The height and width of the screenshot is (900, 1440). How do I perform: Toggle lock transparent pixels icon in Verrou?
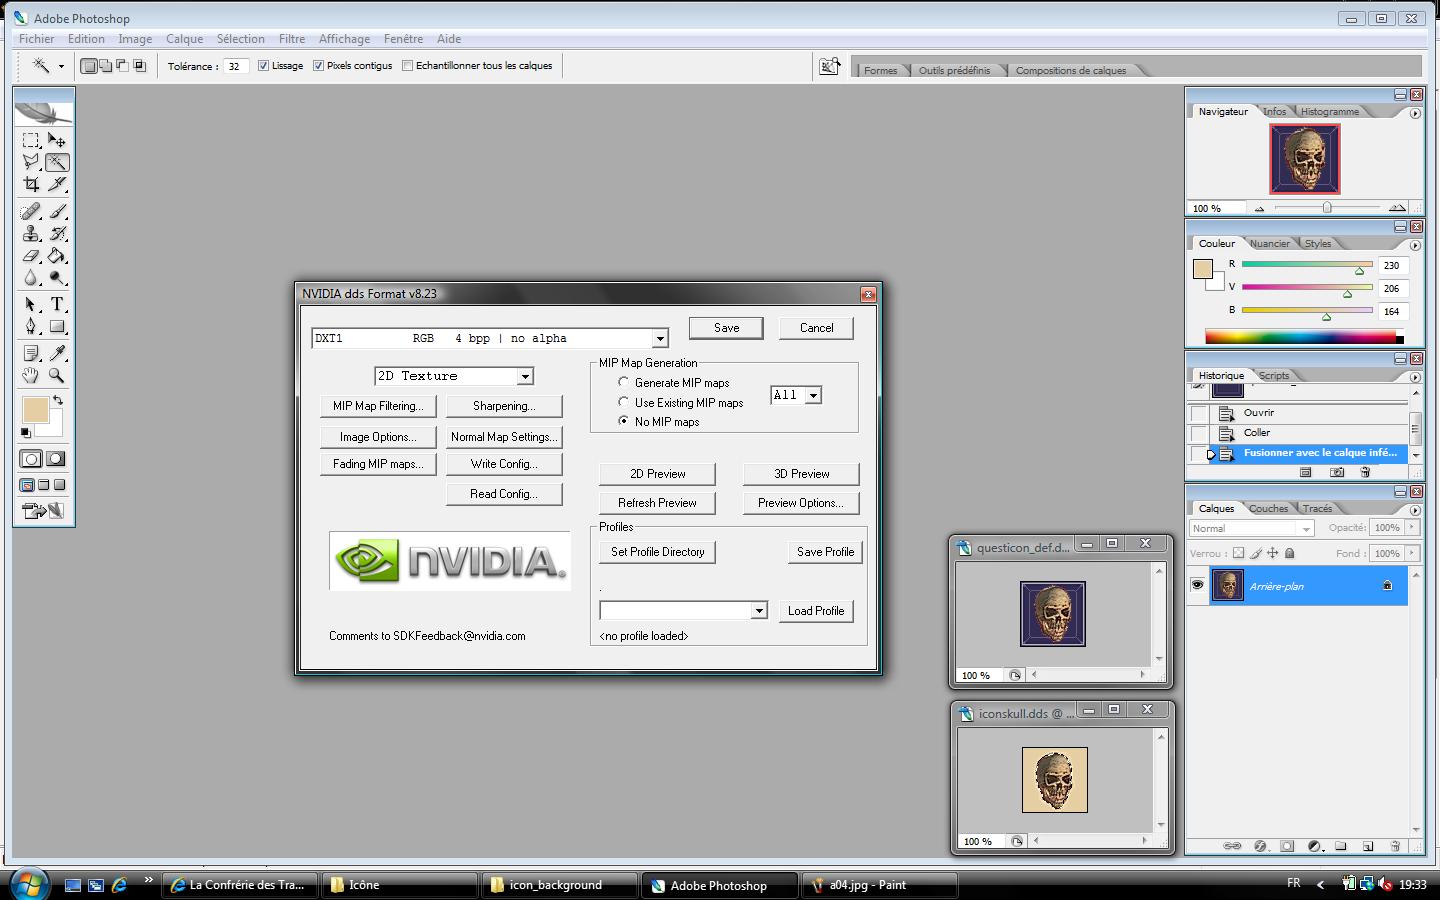[1238, 553]
